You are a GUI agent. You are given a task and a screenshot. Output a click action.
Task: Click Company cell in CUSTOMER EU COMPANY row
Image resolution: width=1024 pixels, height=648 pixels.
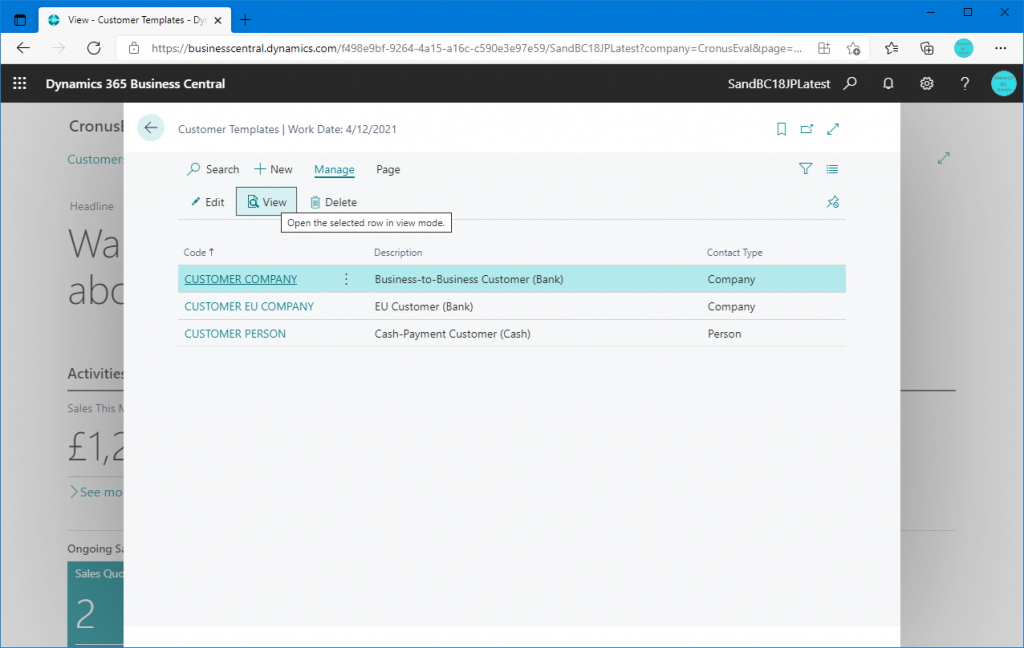click(x=731, y=306)
